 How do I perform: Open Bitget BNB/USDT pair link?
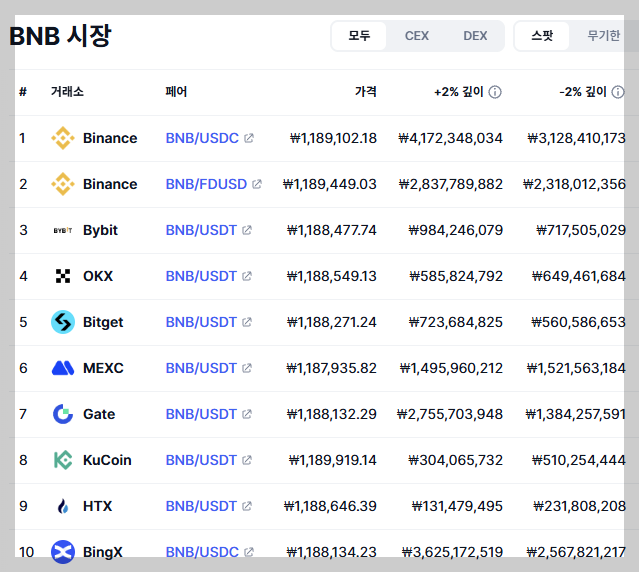pyautogui.click(x=201, y=322)
